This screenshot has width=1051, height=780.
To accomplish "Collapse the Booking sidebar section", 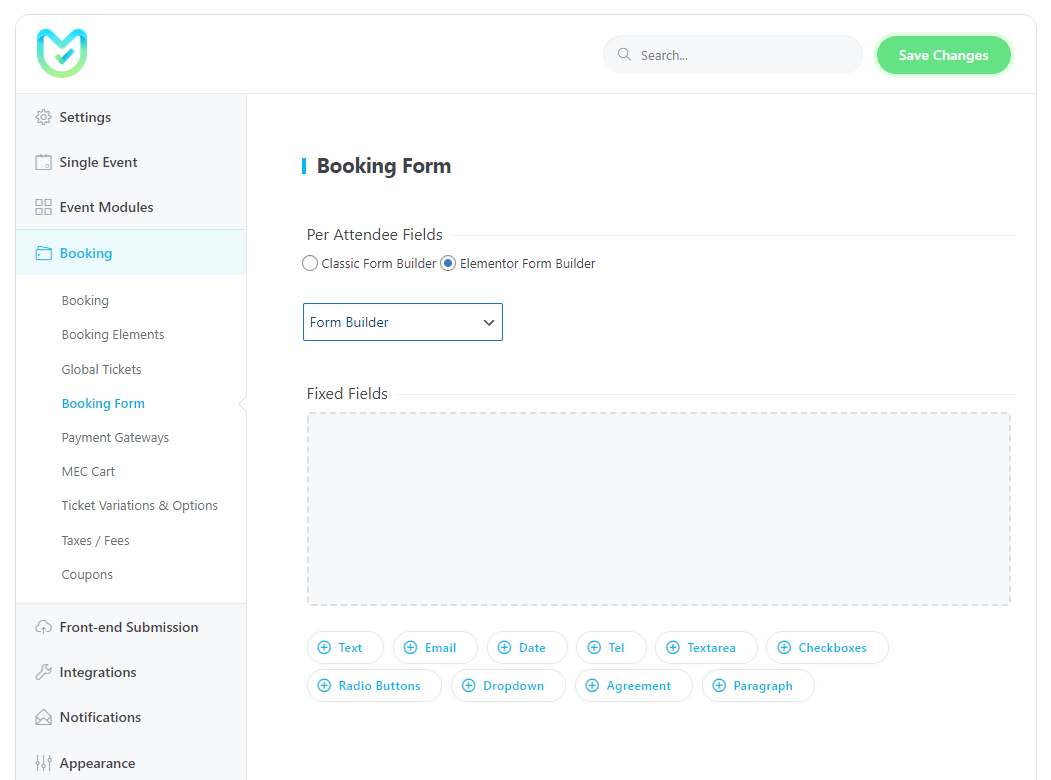I will [86, 253].
